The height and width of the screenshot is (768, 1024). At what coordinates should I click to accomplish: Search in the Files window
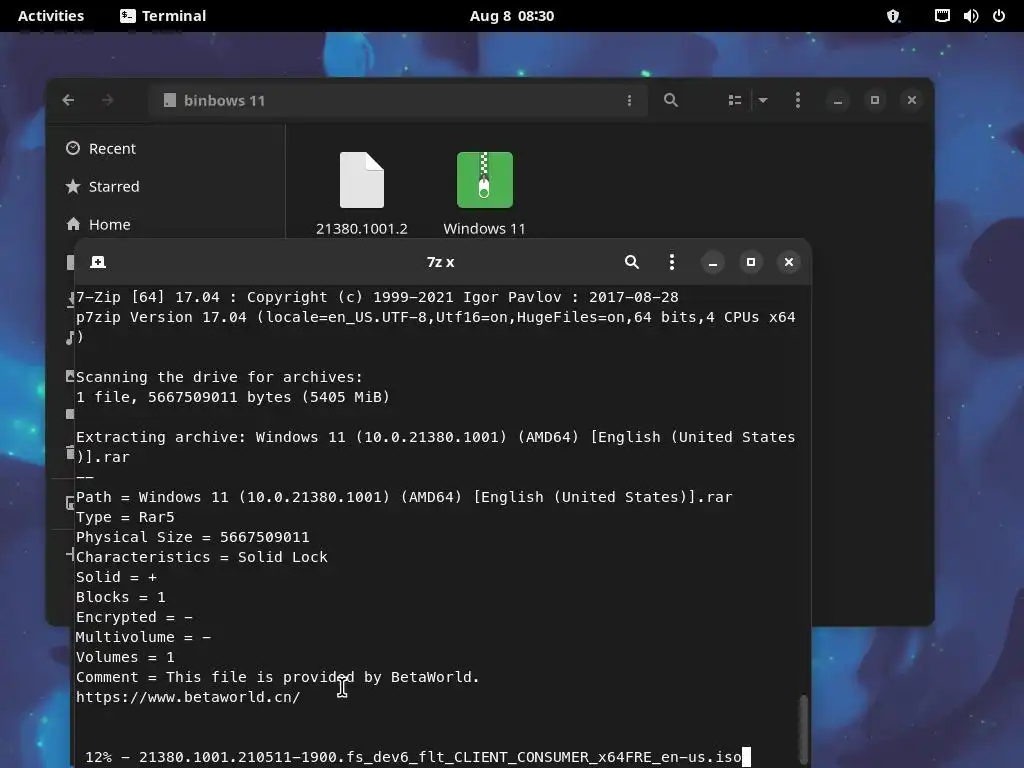pyautogui.click(x=671, y=100)
